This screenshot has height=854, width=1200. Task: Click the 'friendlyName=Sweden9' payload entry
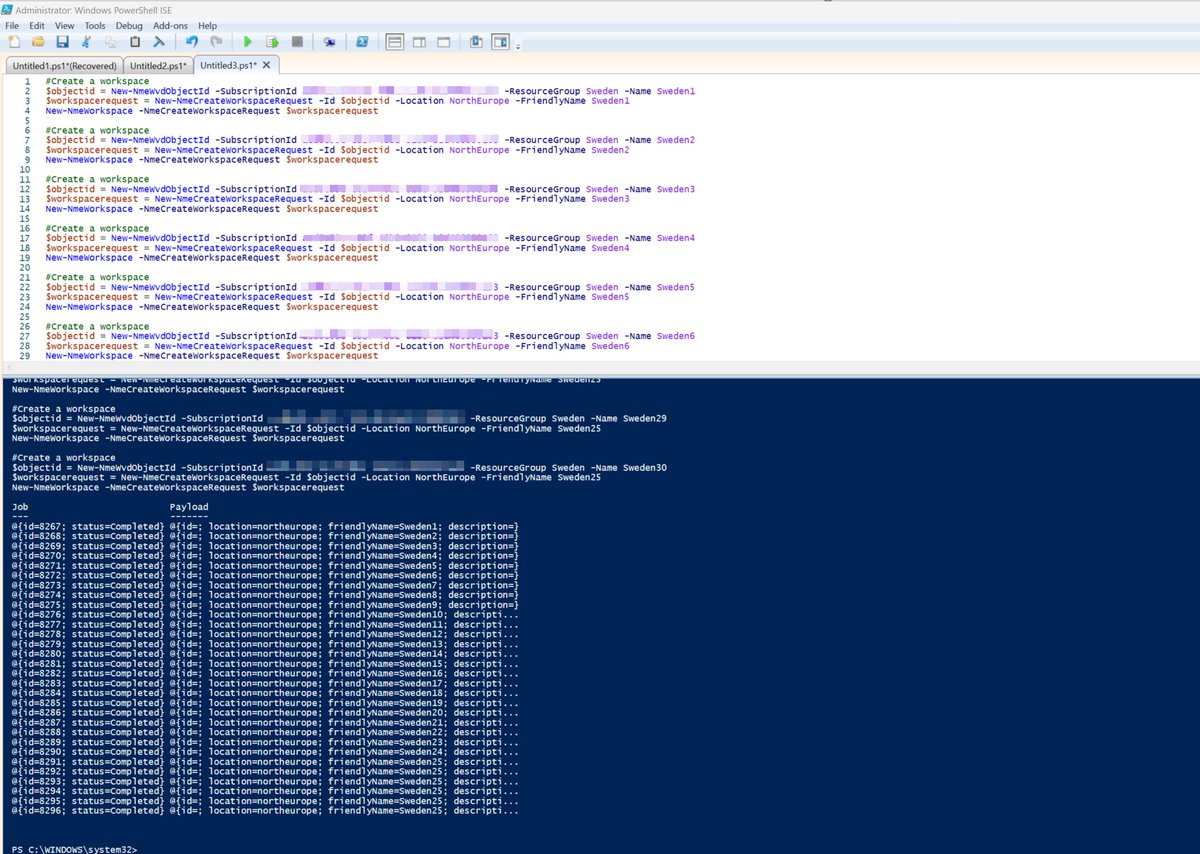click(x=385, y=605)
